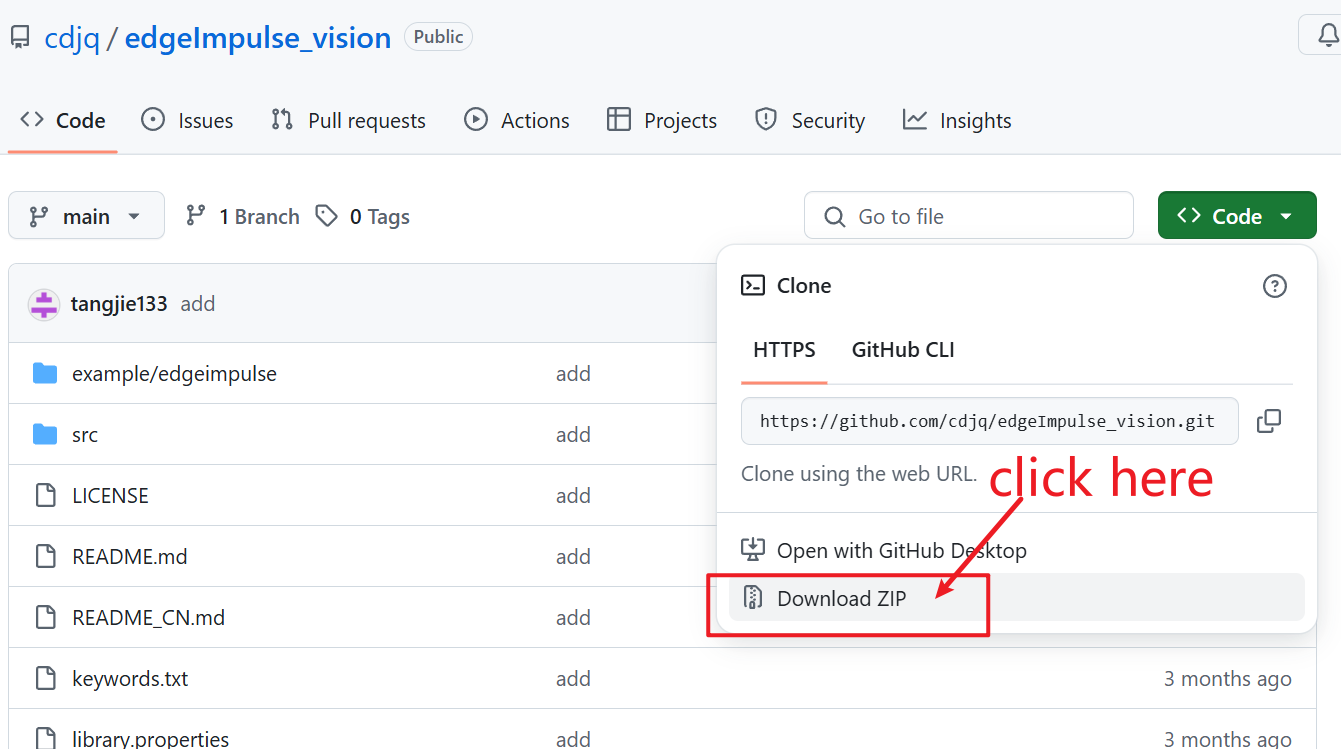Switch to the GitHub CLI clone tab

coord(903,350)
